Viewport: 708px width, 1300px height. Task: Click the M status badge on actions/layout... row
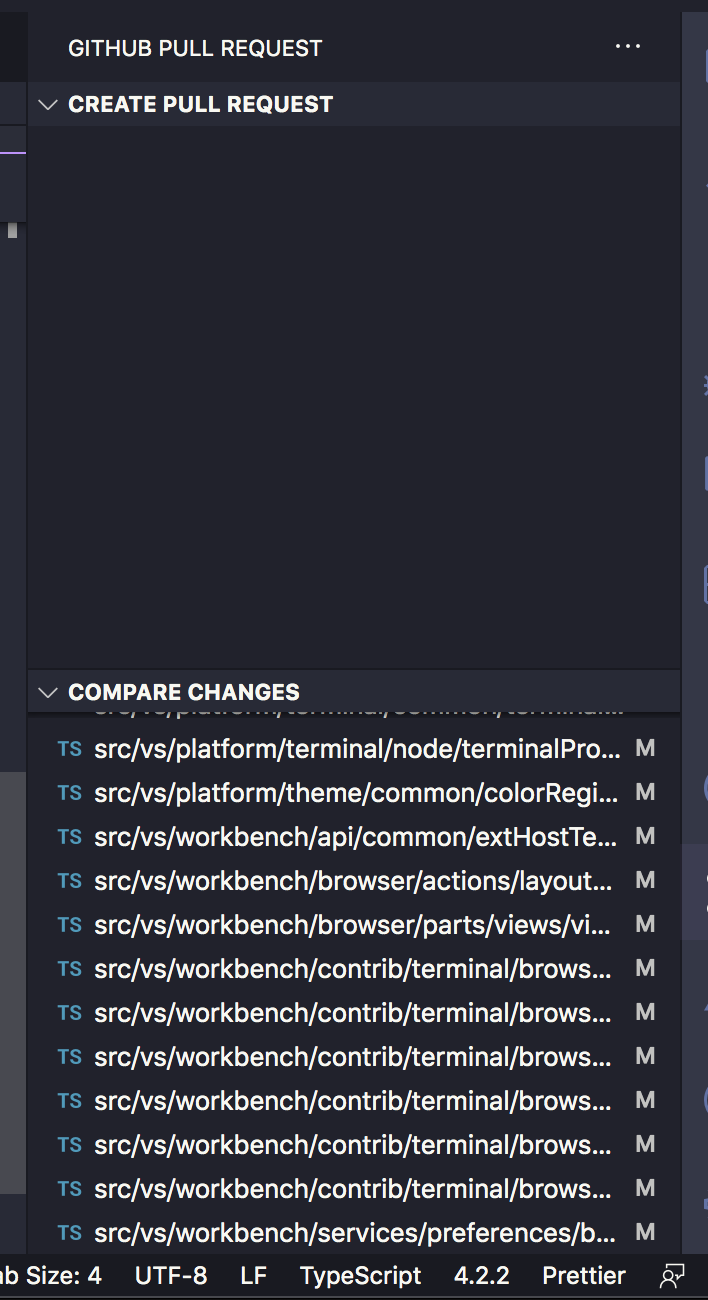point(645,881)
